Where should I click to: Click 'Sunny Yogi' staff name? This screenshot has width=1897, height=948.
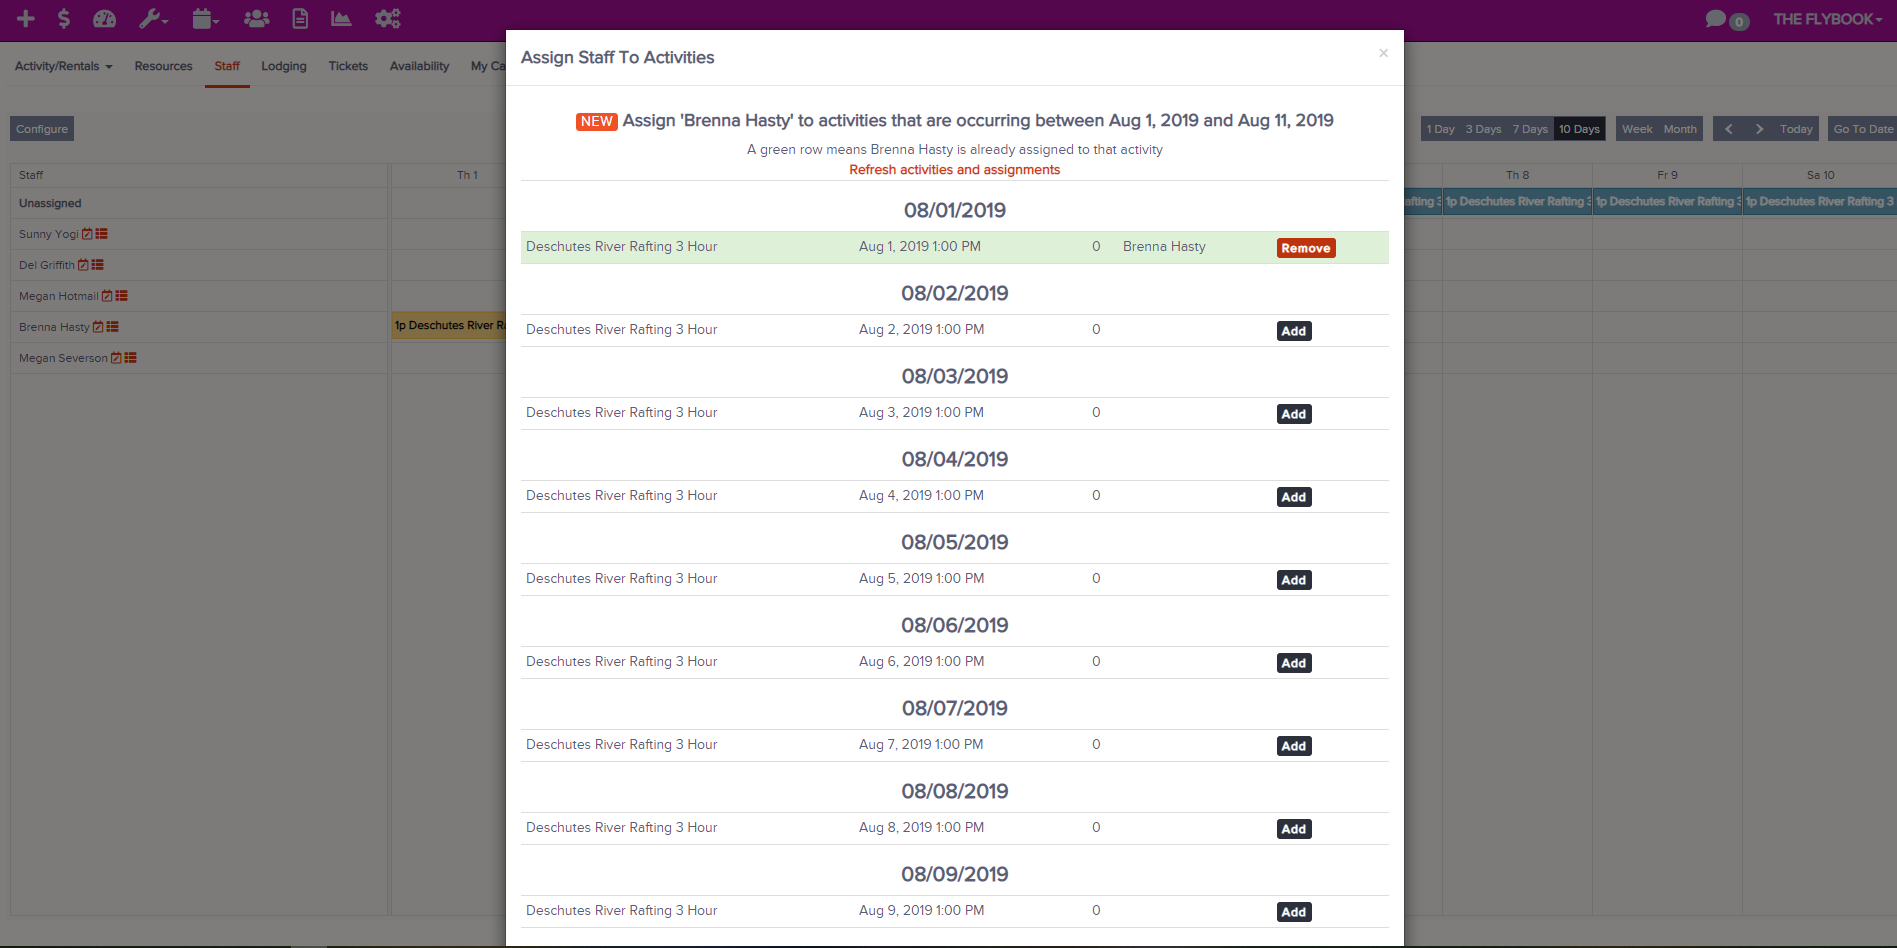click(48, 234)
